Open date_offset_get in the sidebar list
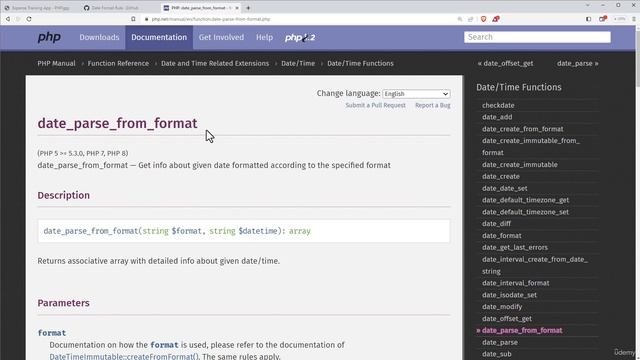Image resolution: width=640 pixels, height=360 pixels. [x=507, y=318]
